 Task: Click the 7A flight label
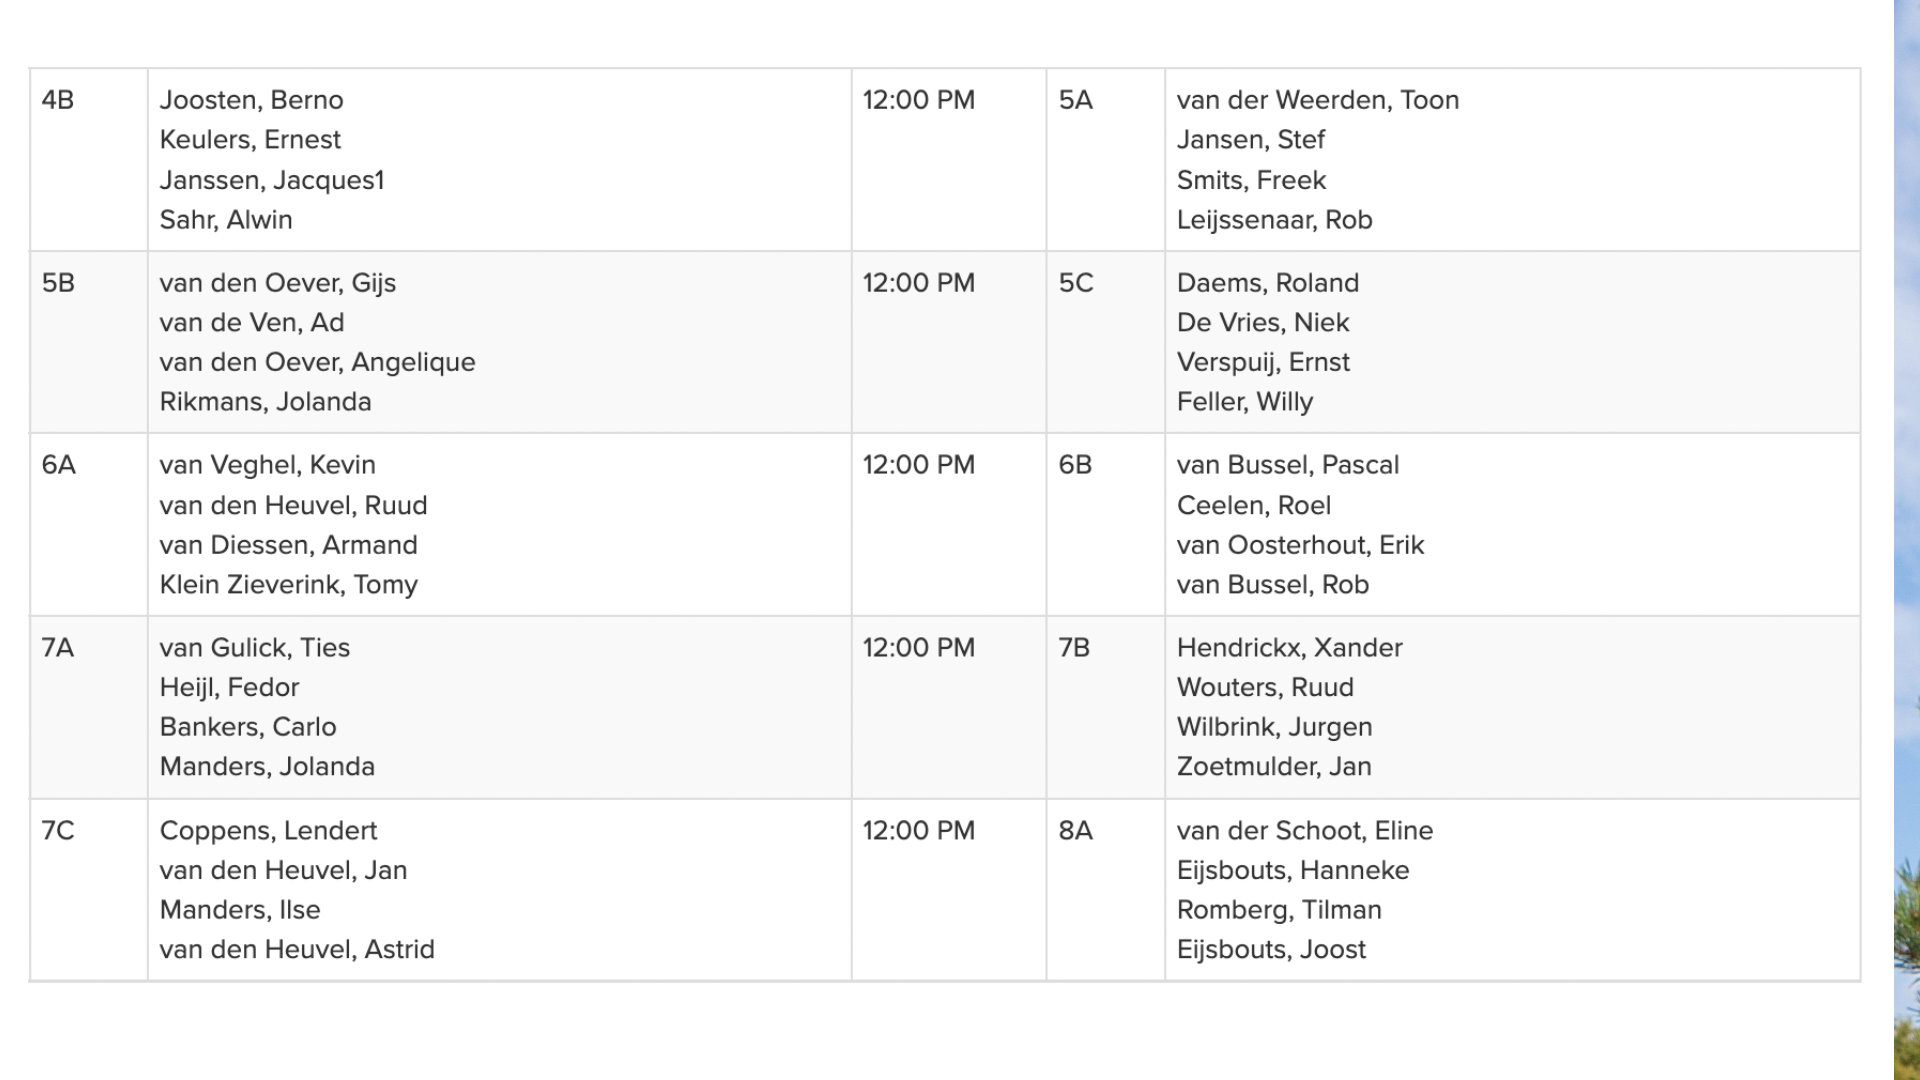click(58, 648)
